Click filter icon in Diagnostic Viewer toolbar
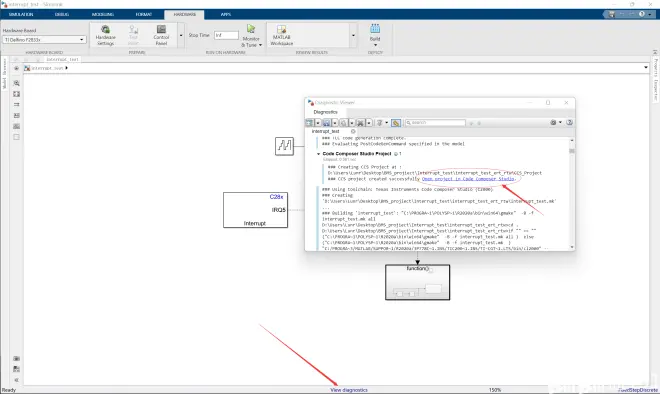The height and width of the screenshot is (394, 660). 379,122
